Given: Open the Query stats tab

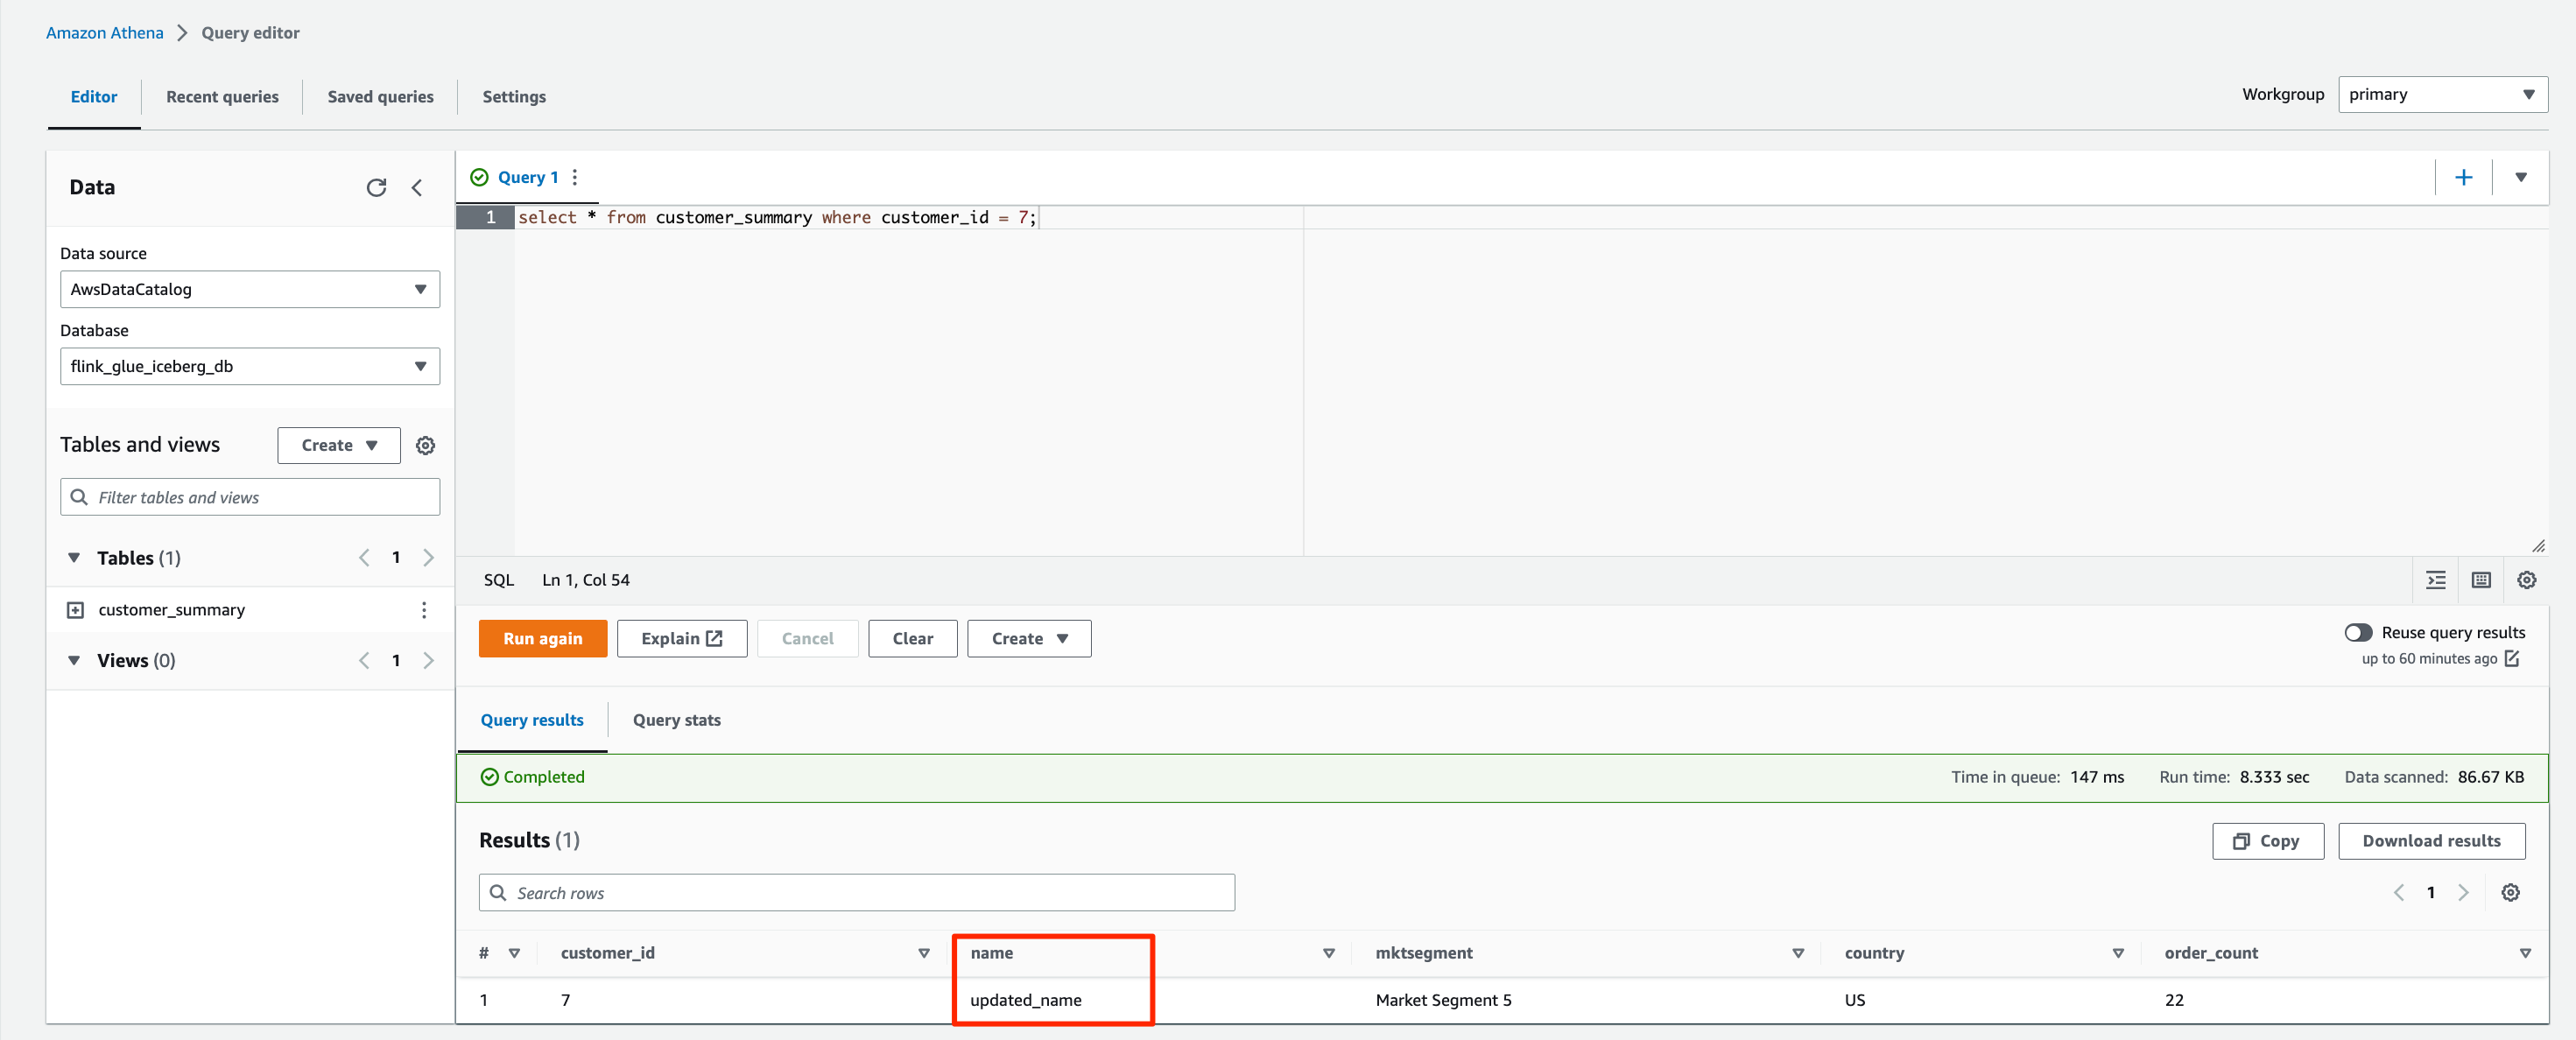Looking at the screenshot, I should 676,720.
